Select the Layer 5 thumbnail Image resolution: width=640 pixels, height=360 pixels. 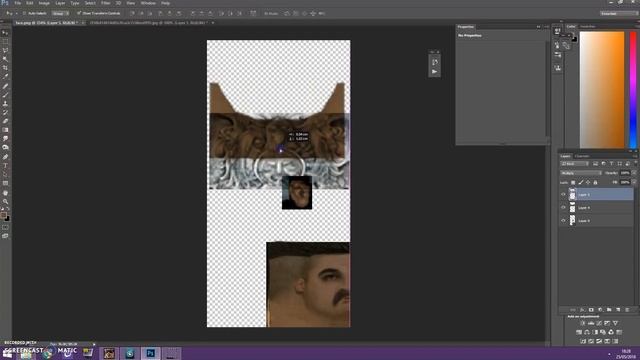(x=572, y=194)
